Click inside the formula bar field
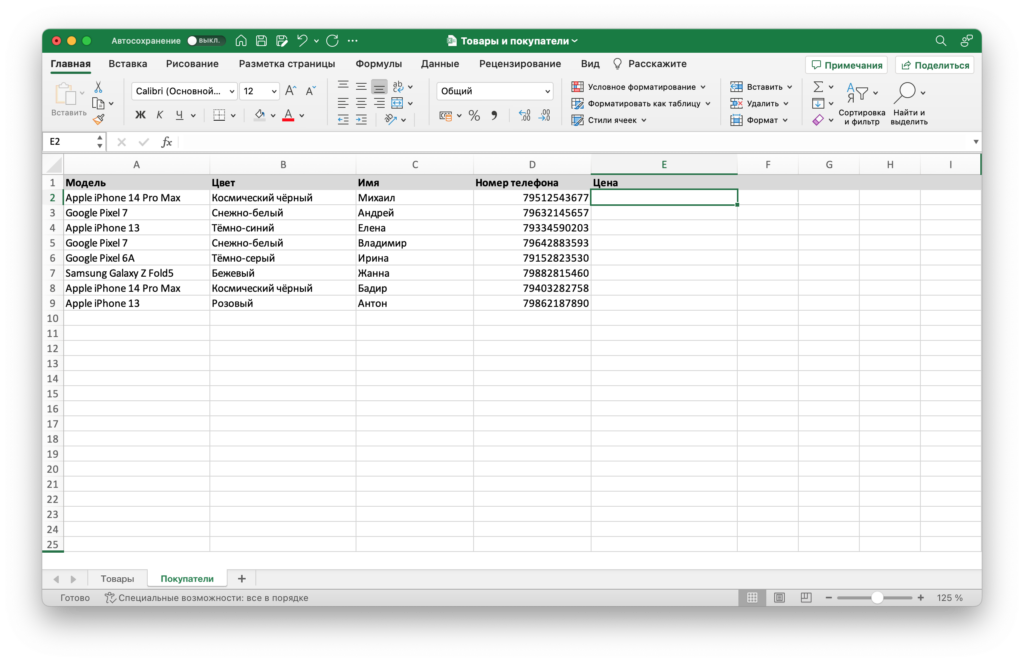Viewport: 1024px width, 662px height. [x=575, y=142]
